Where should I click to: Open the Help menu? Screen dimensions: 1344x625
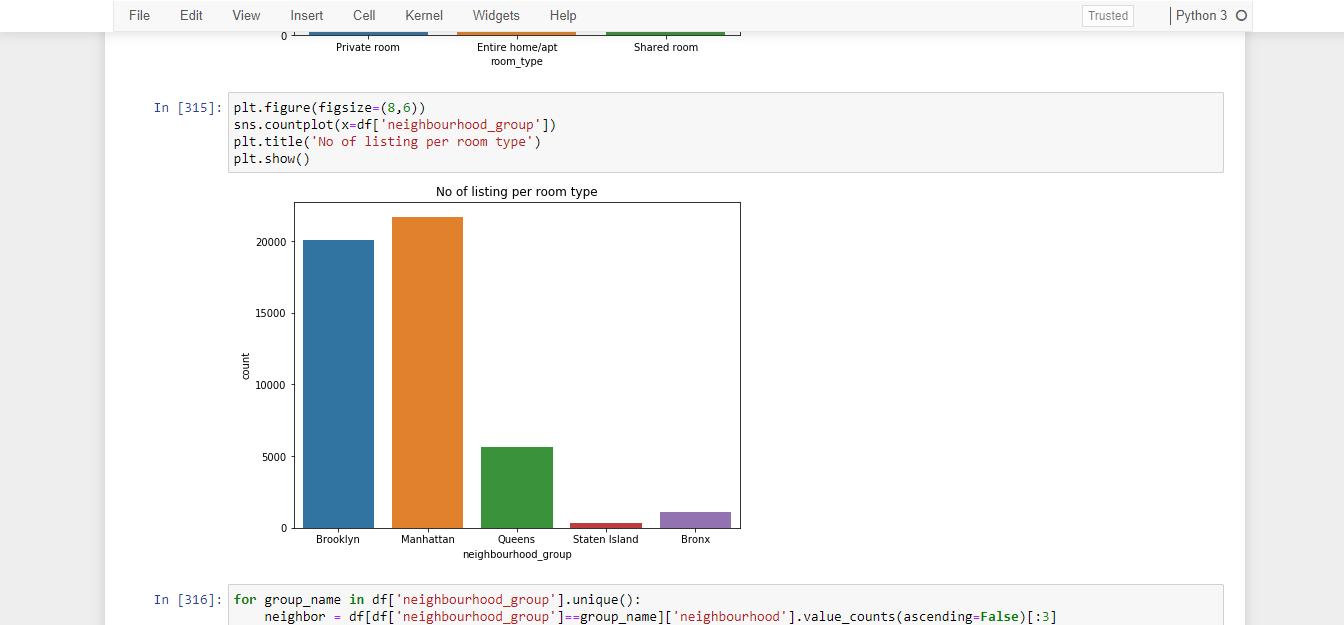click(563, 15)
